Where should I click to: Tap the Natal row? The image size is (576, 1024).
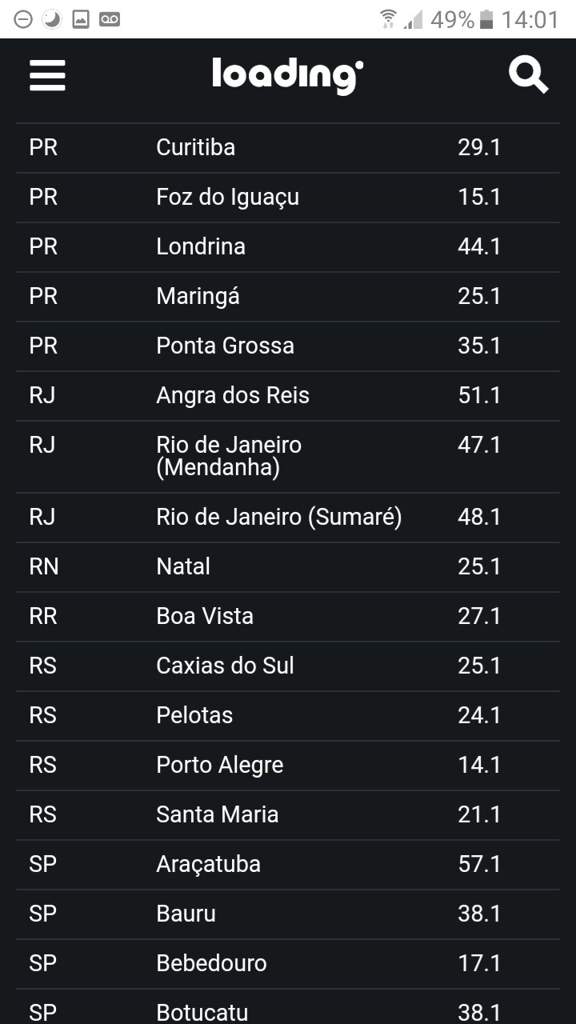pyautogui.click(x=288, y=567)
